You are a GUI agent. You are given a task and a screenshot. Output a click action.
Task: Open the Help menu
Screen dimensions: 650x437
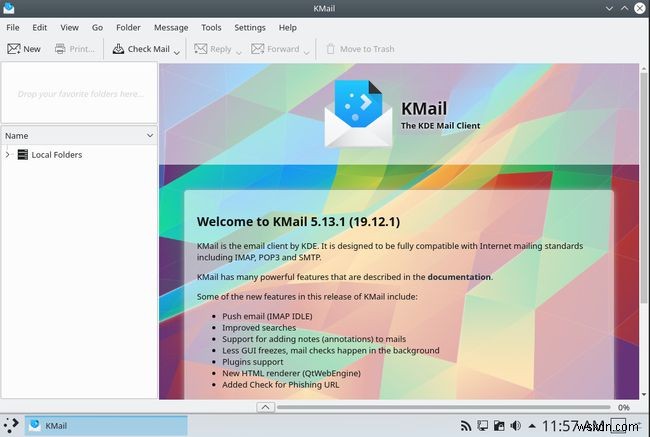(x=287, y=27)
